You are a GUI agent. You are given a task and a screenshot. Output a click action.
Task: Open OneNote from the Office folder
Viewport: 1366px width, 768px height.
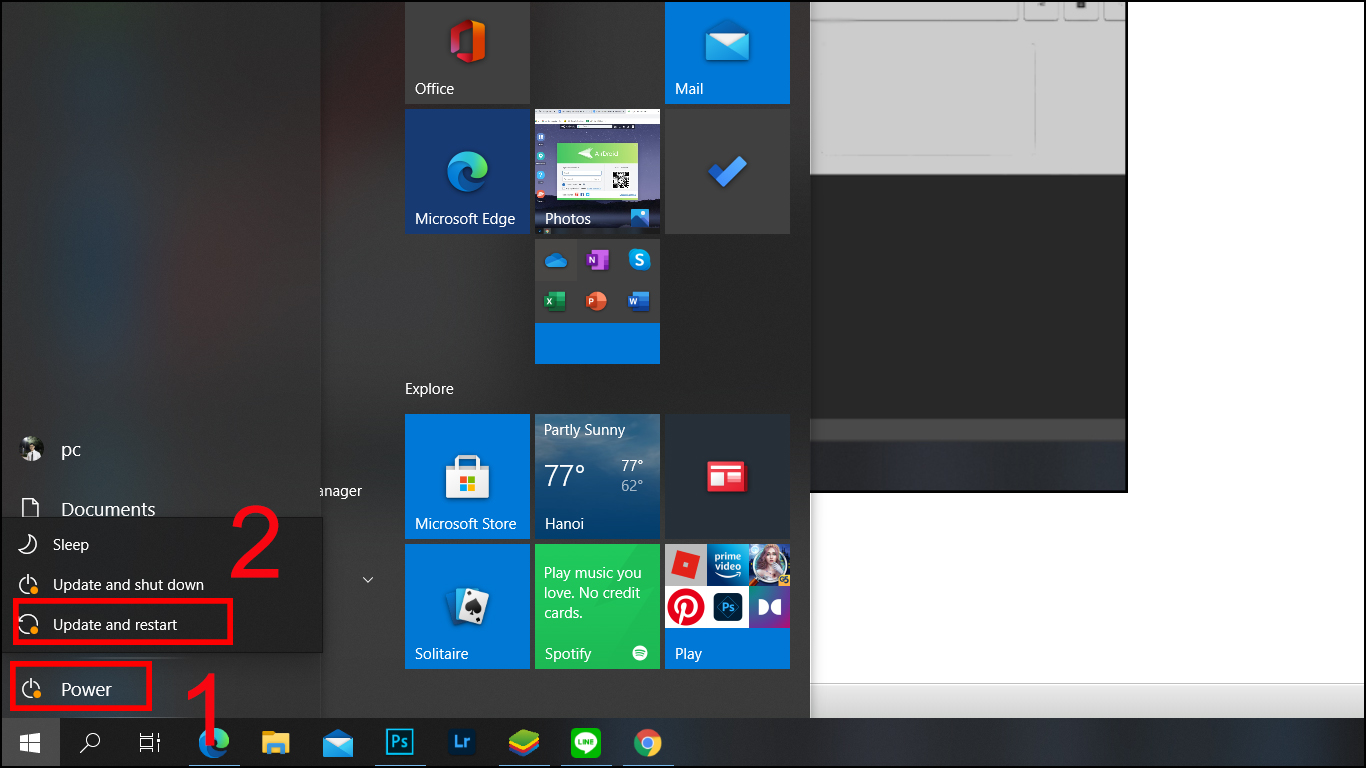596,259
